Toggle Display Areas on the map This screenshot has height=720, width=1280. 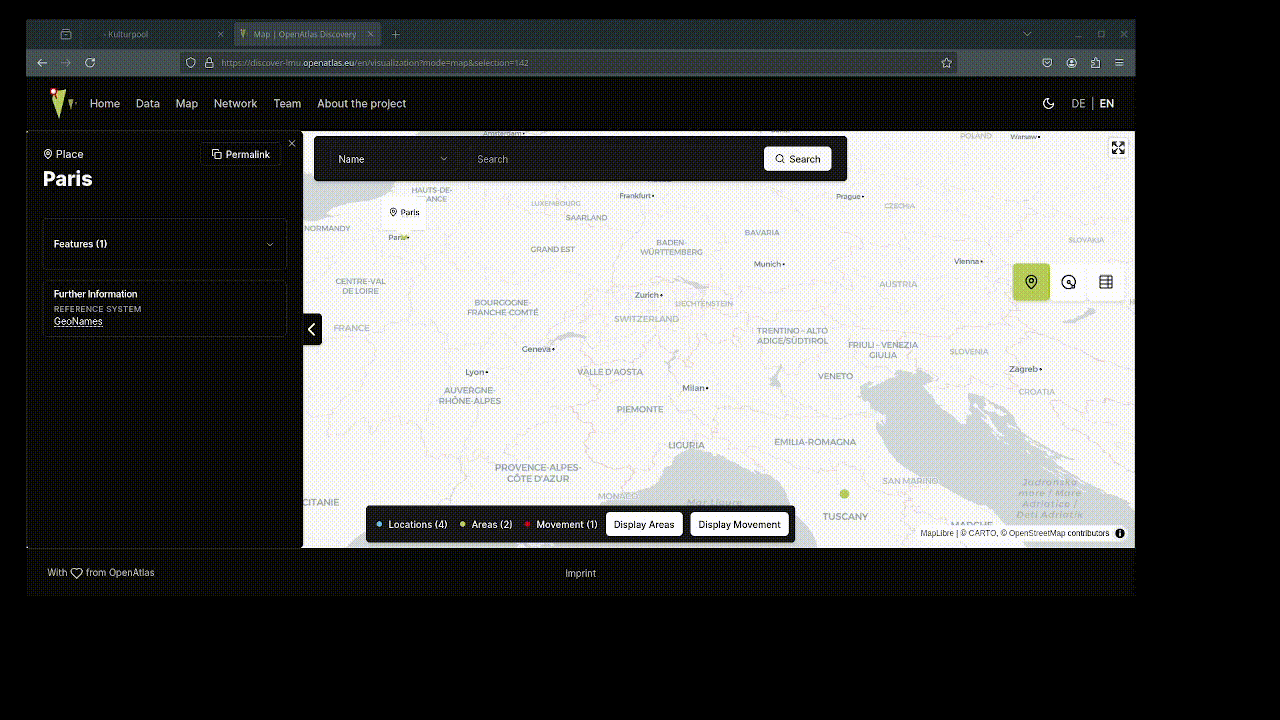click(644, 524)
